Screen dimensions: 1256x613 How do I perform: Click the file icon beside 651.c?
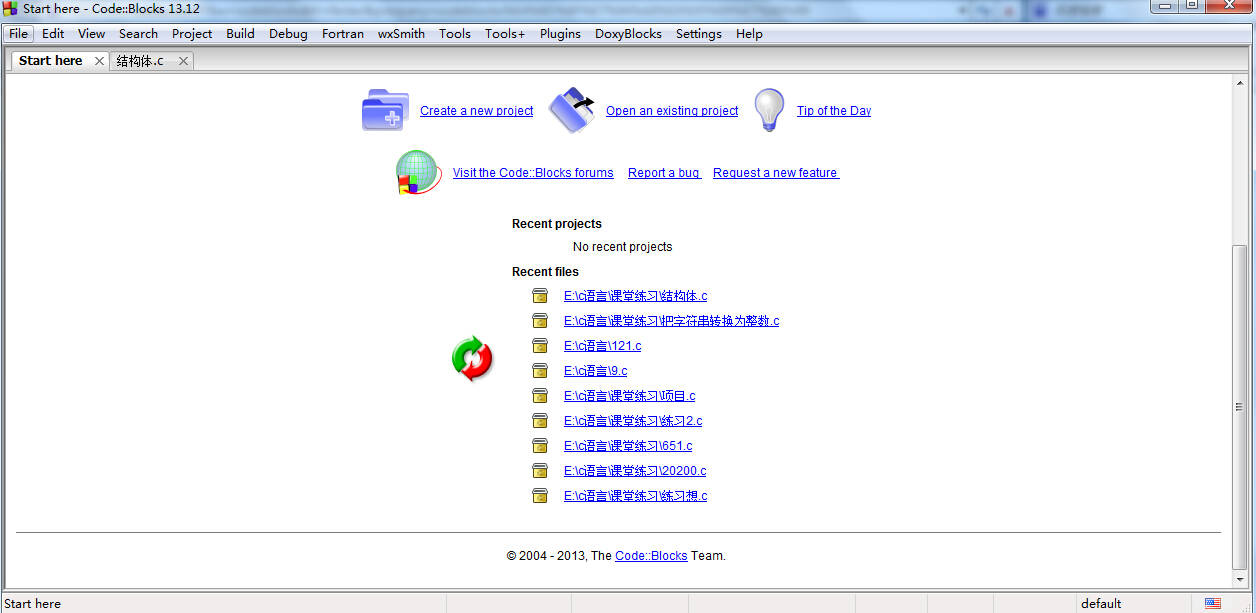540,446
